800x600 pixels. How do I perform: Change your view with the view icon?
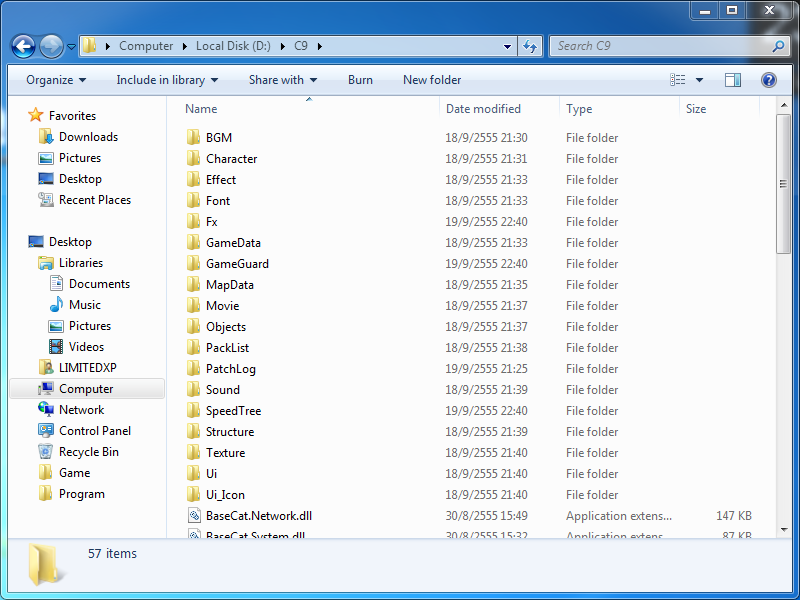point(678,80)
